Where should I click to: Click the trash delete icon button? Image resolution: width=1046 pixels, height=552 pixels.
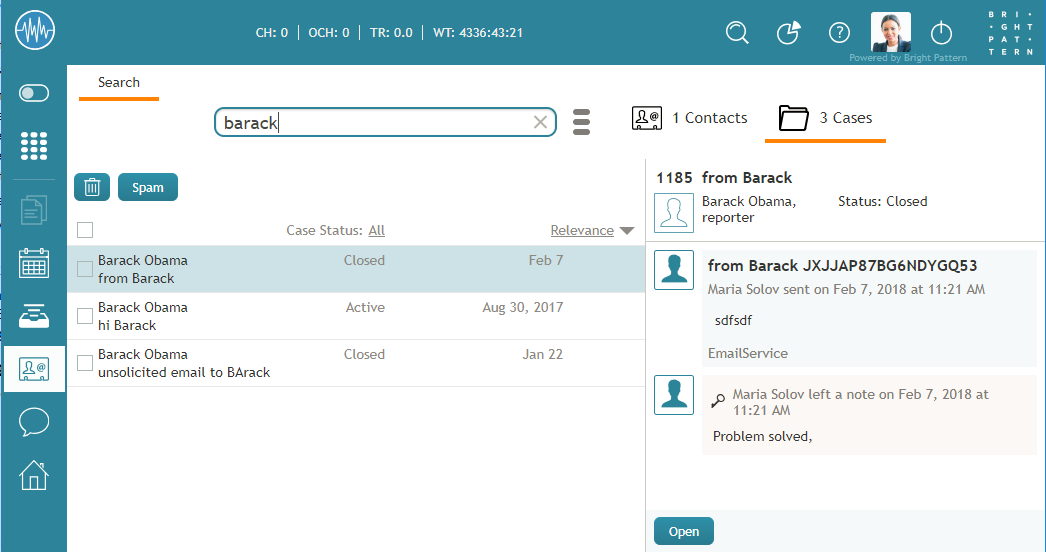pyautogui.click(x=92, y=187)
